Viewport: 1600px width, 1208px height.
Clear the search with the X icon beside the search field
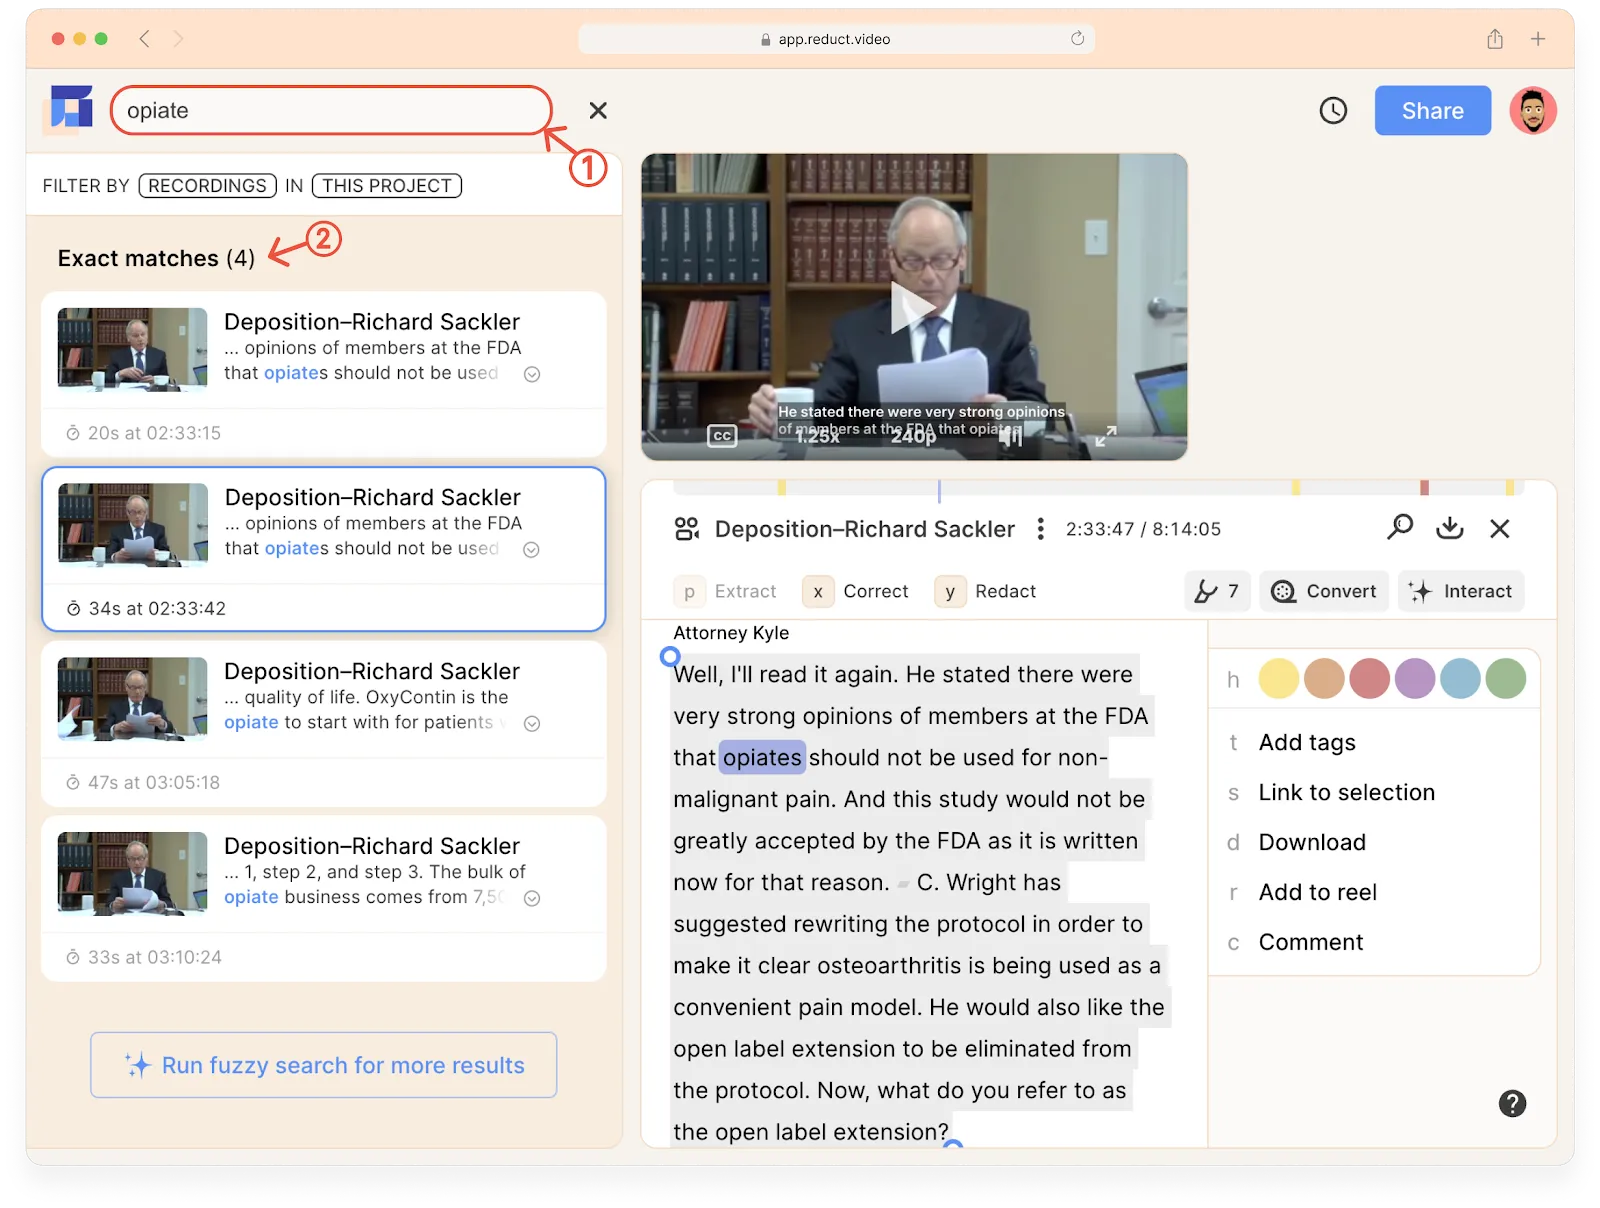click(x=598, y=110)
